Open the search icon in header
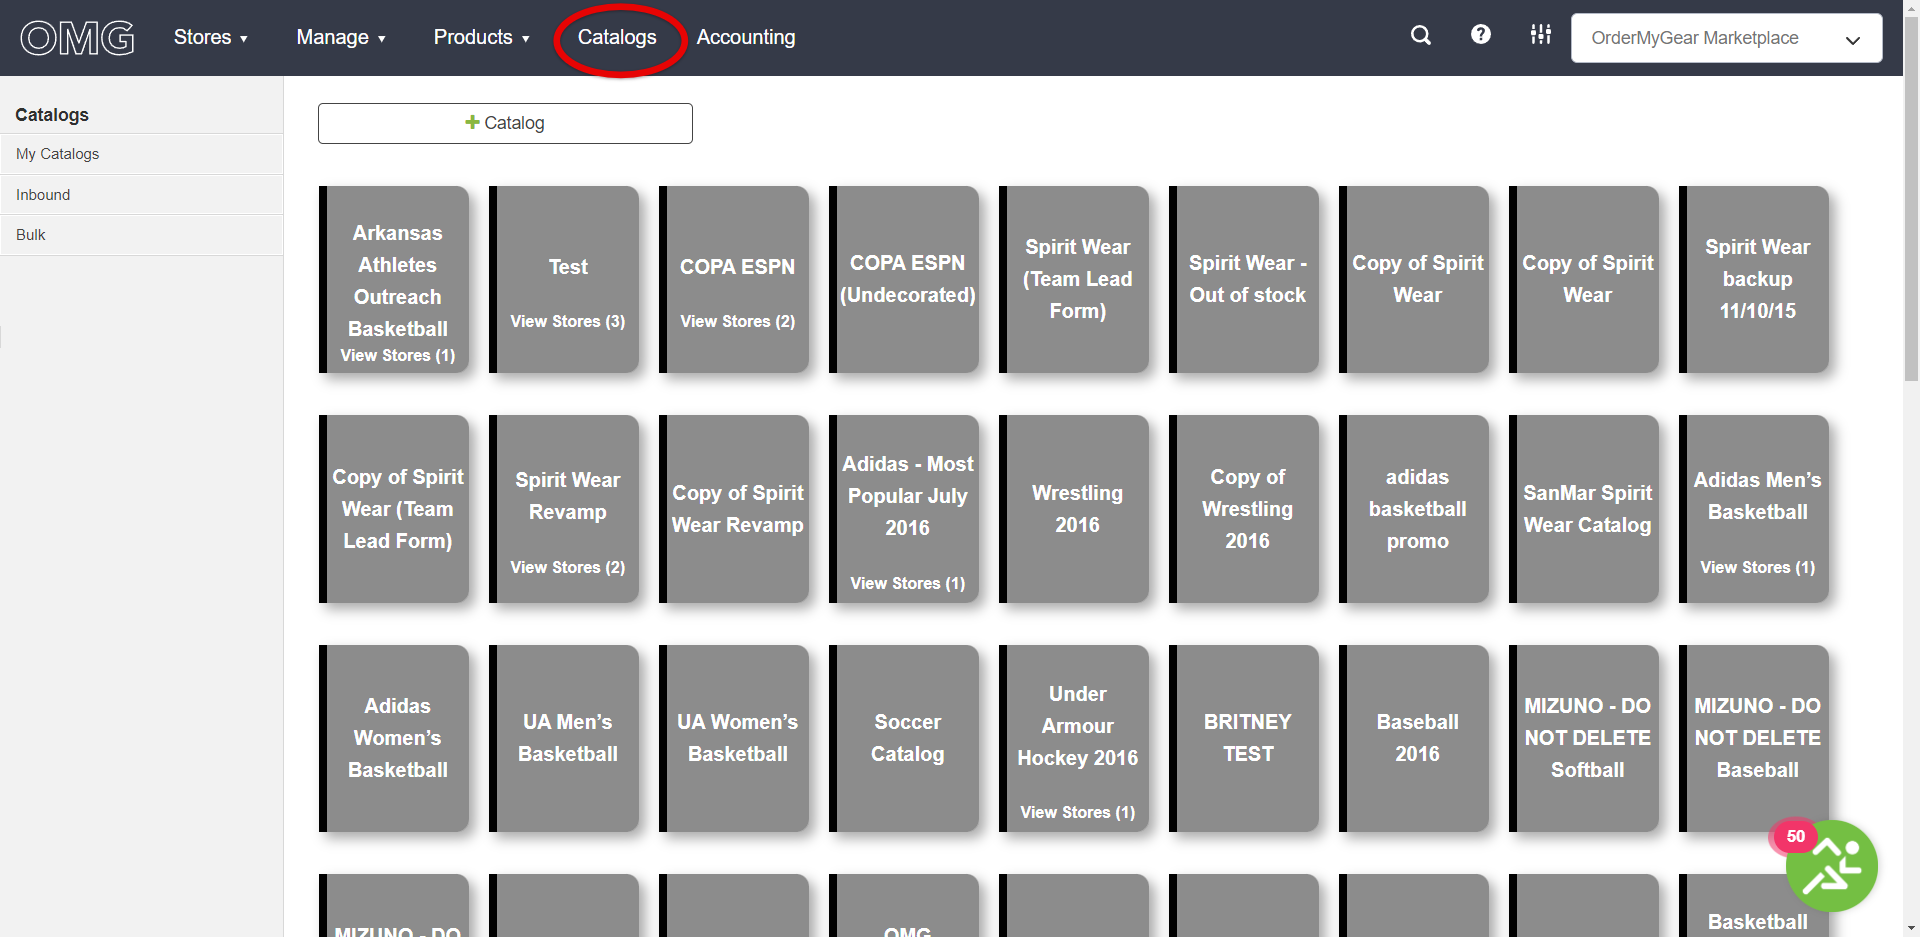 coord(1420,36)
